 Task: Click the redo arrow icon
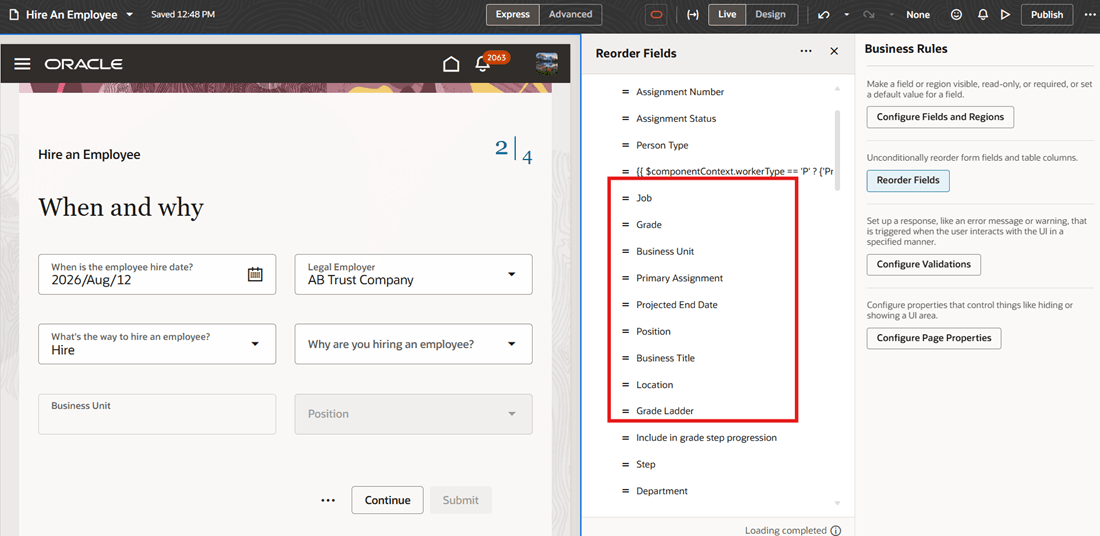click(868, 15)
